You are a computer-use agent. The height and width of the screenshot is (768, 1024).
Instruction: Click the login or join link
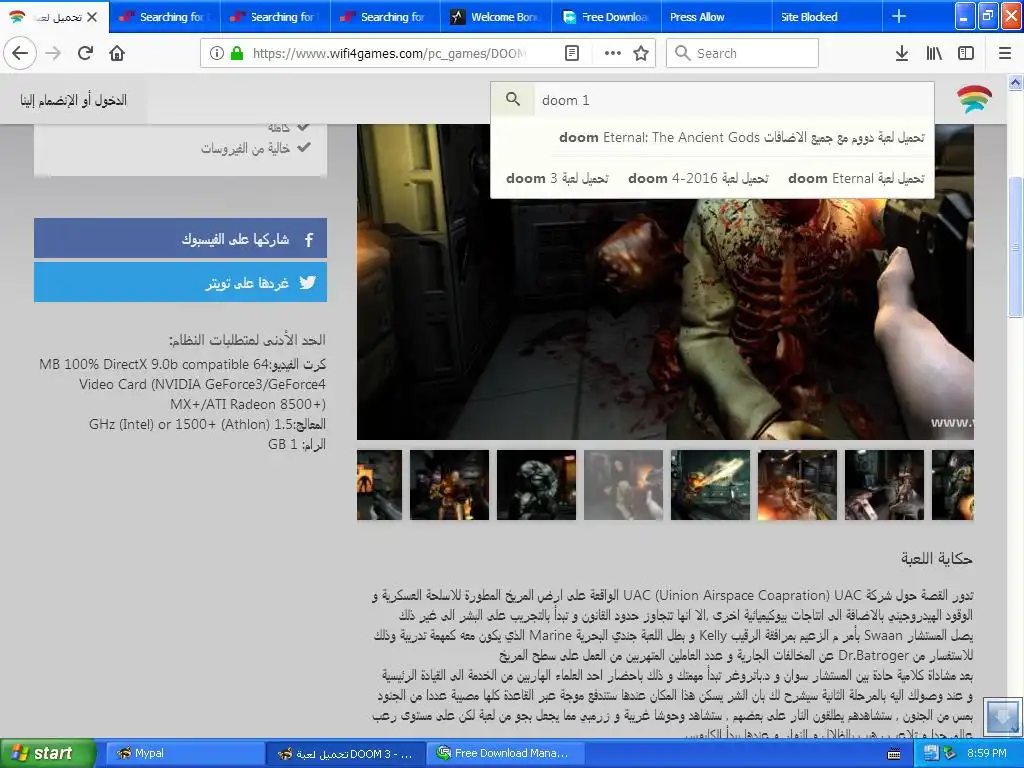(73, 100)
